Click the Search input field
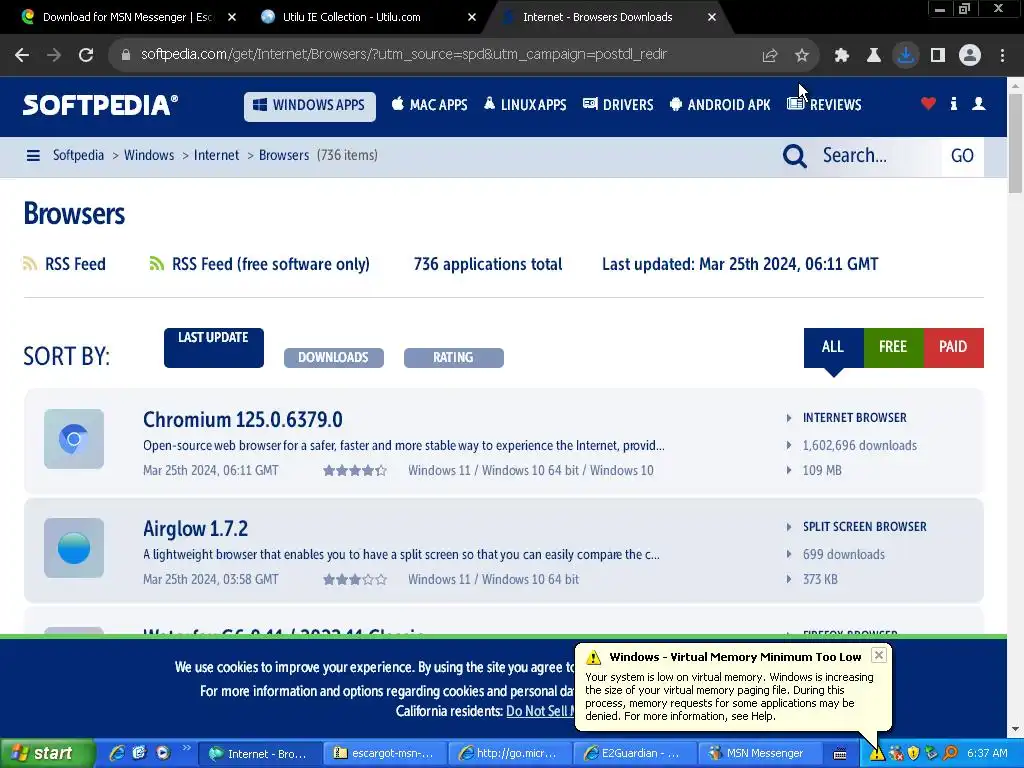Screen dimensions: 1024x768 coord(879,156)
